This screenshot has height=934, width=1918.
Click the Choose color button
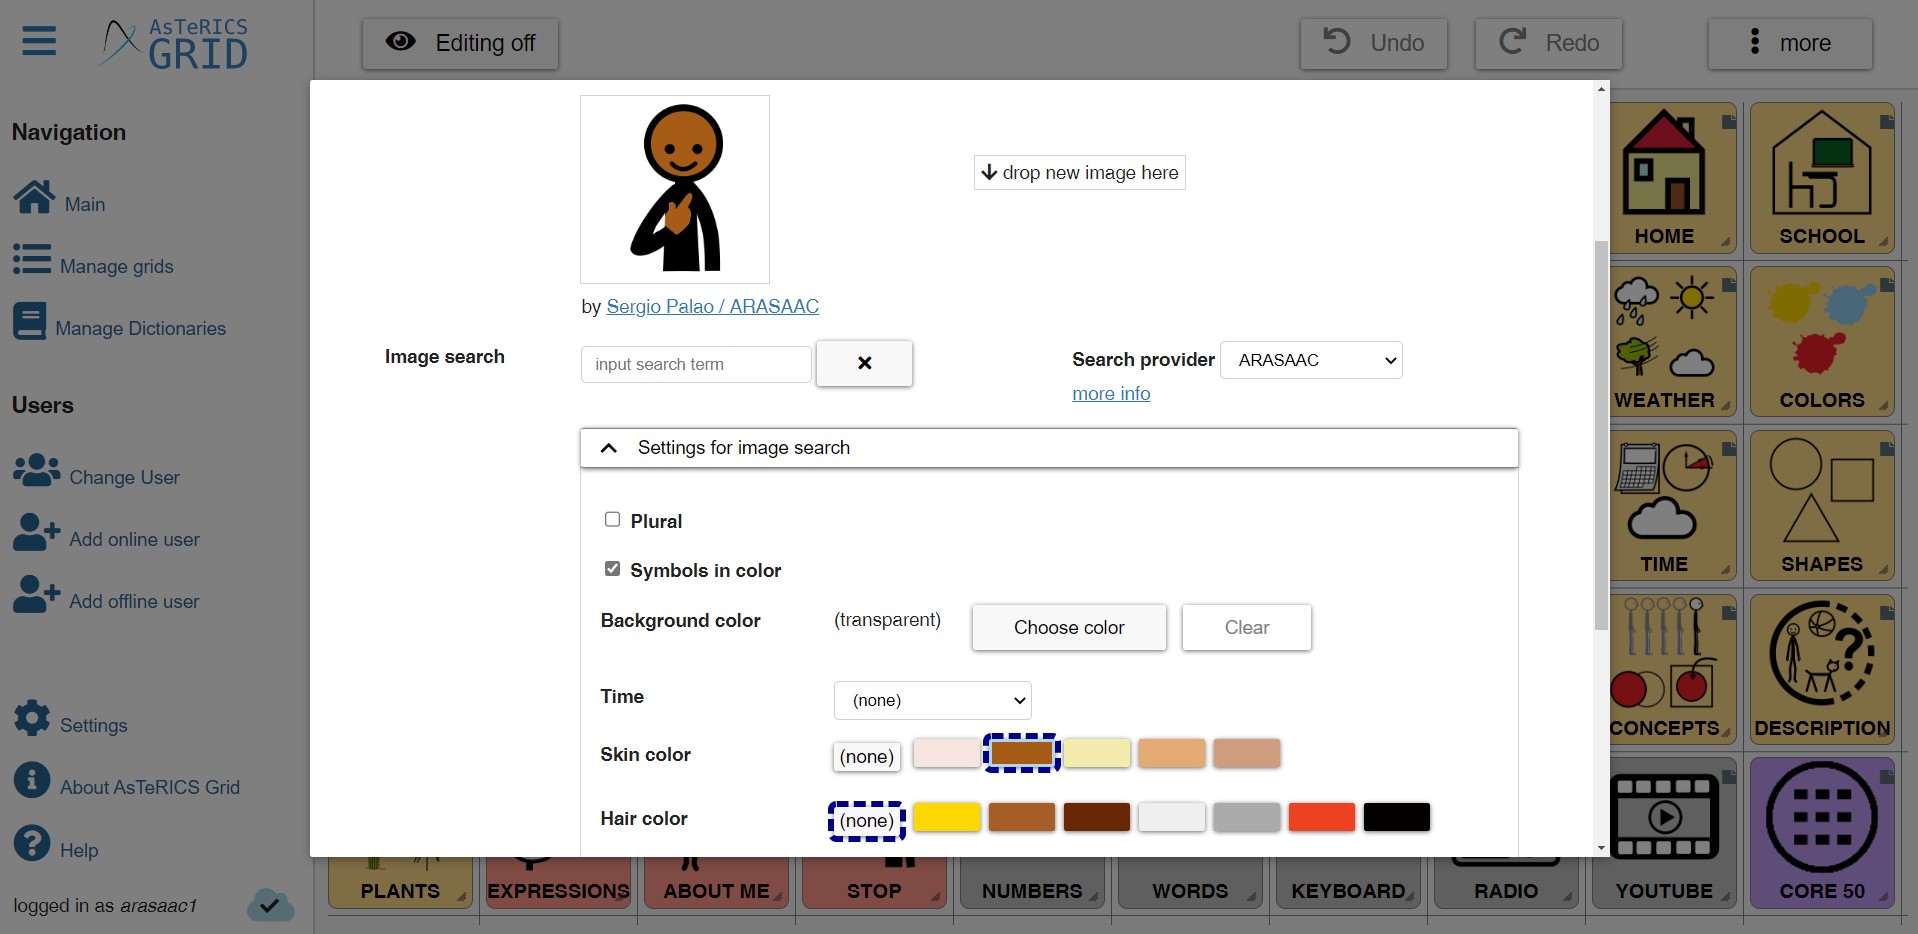click(1068, 627)
